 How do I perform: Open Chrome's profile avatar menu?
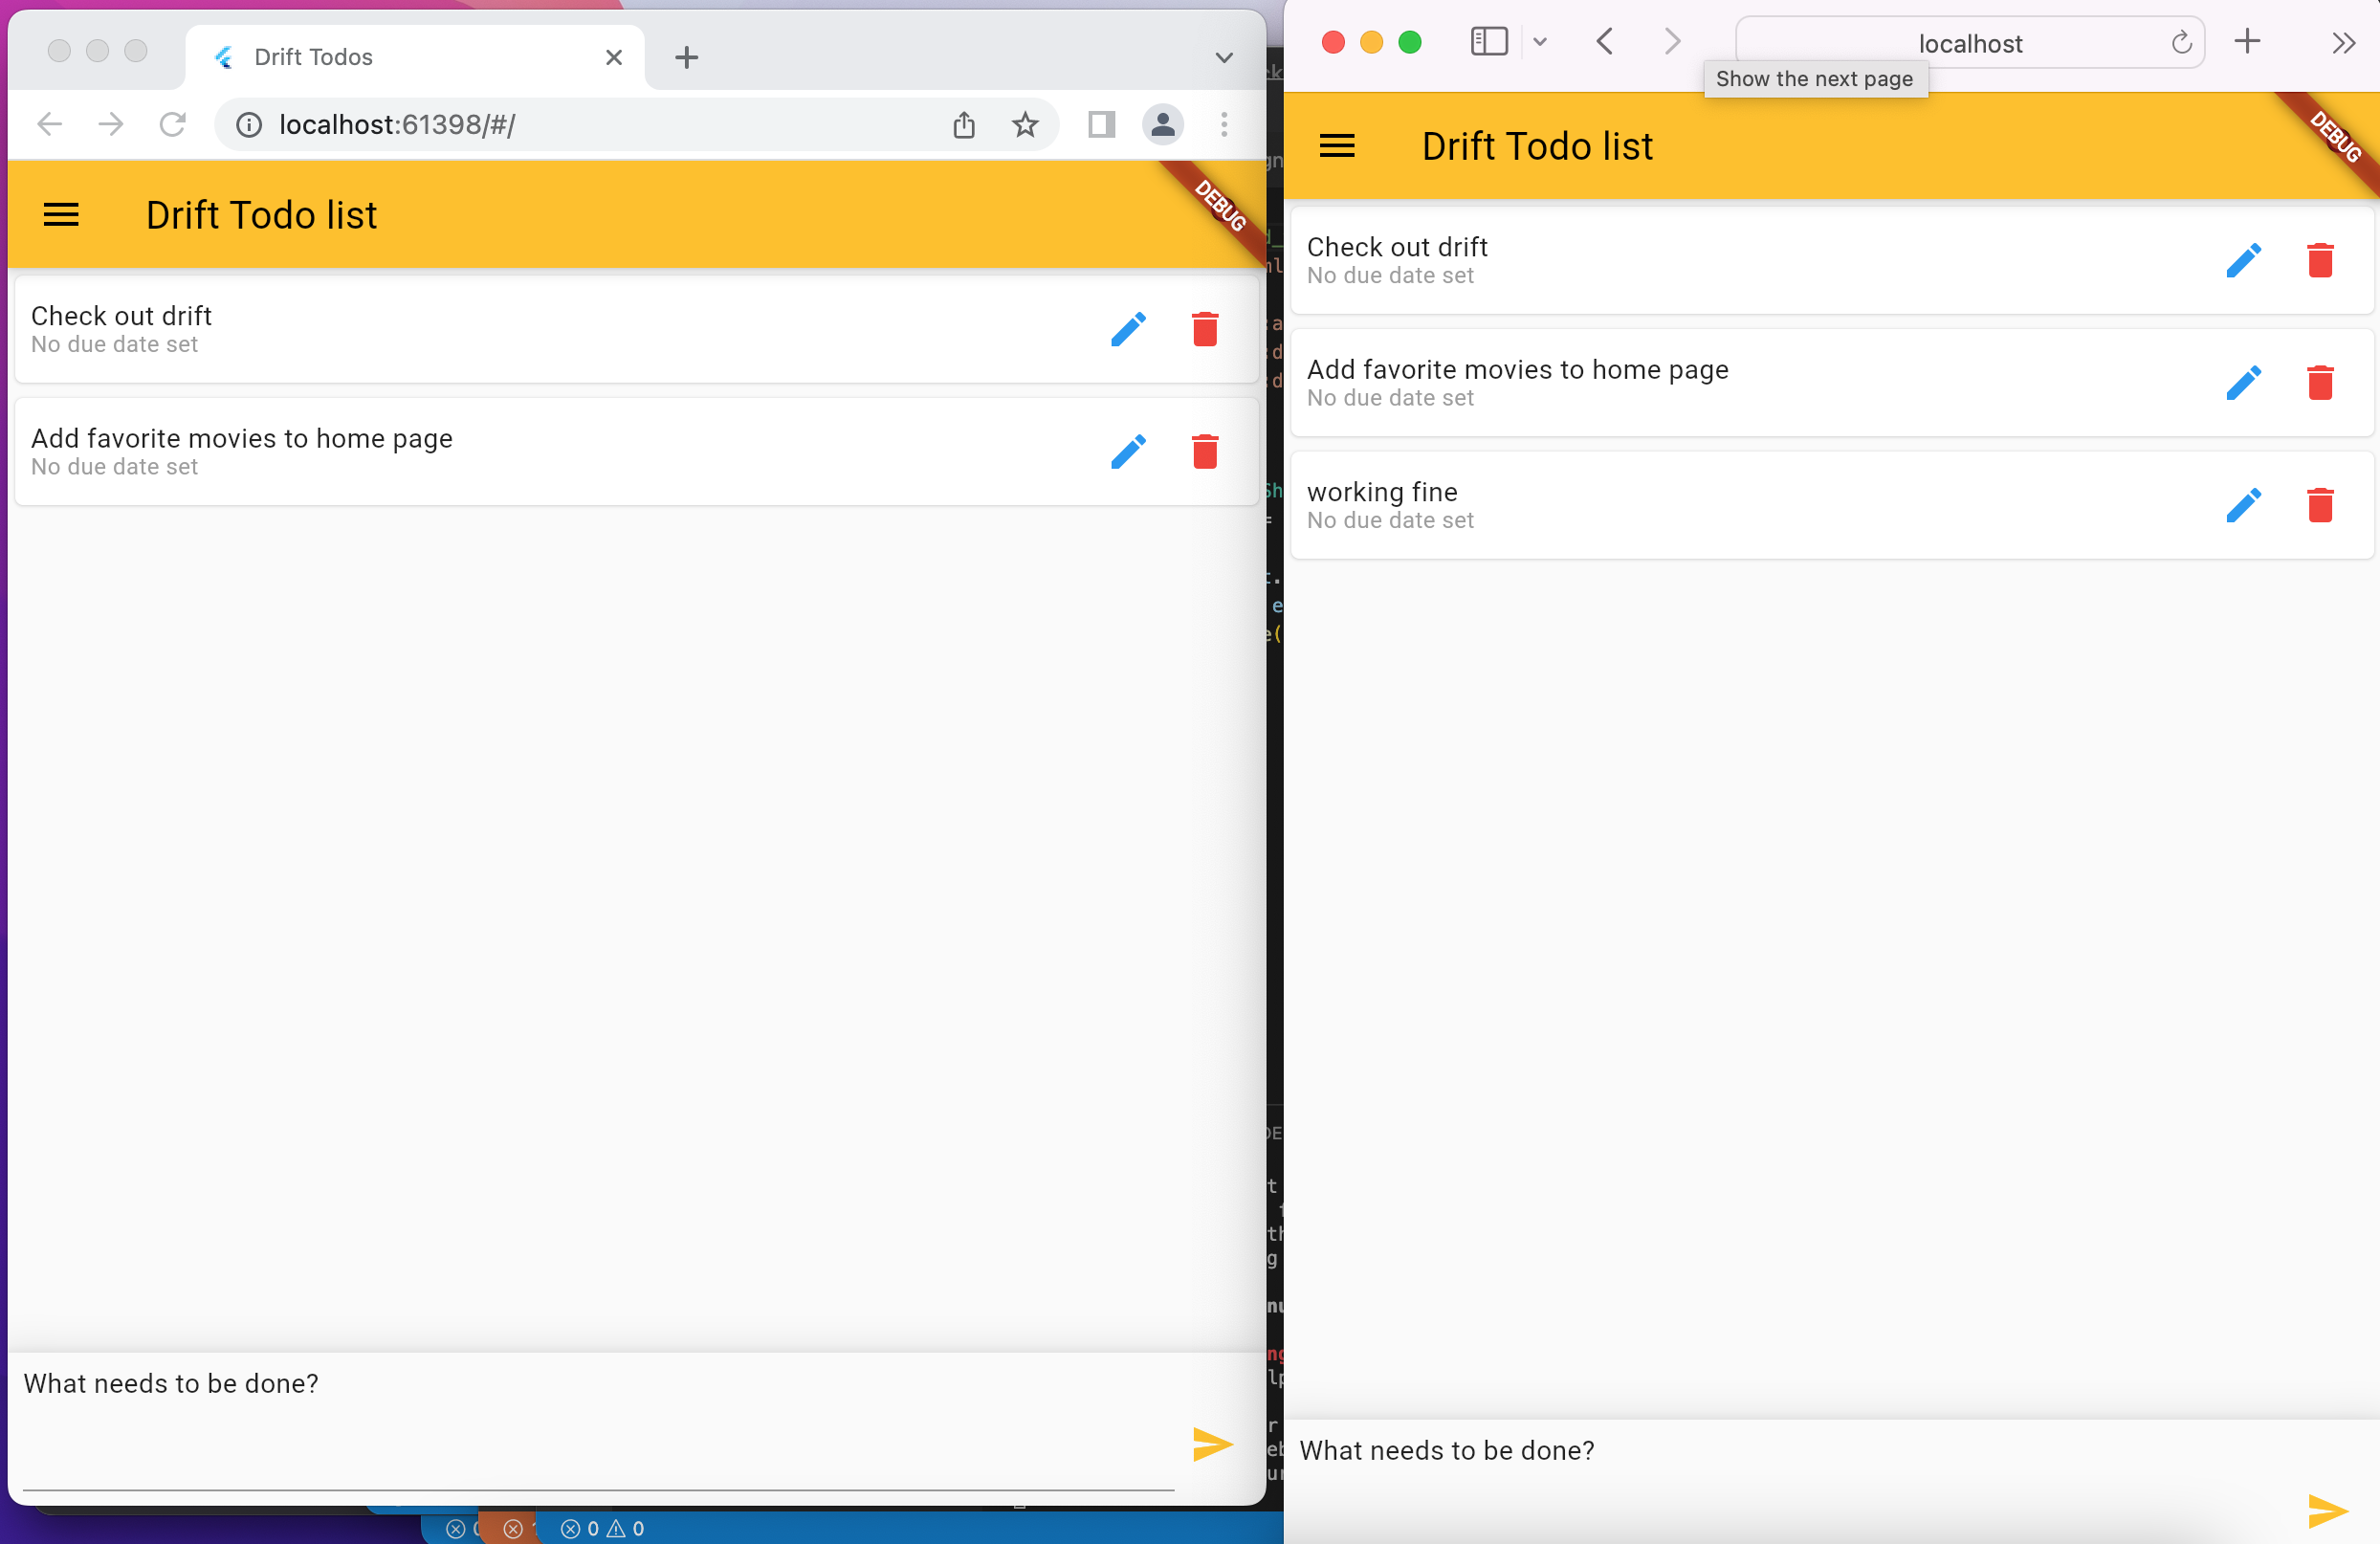[1162, 125]
